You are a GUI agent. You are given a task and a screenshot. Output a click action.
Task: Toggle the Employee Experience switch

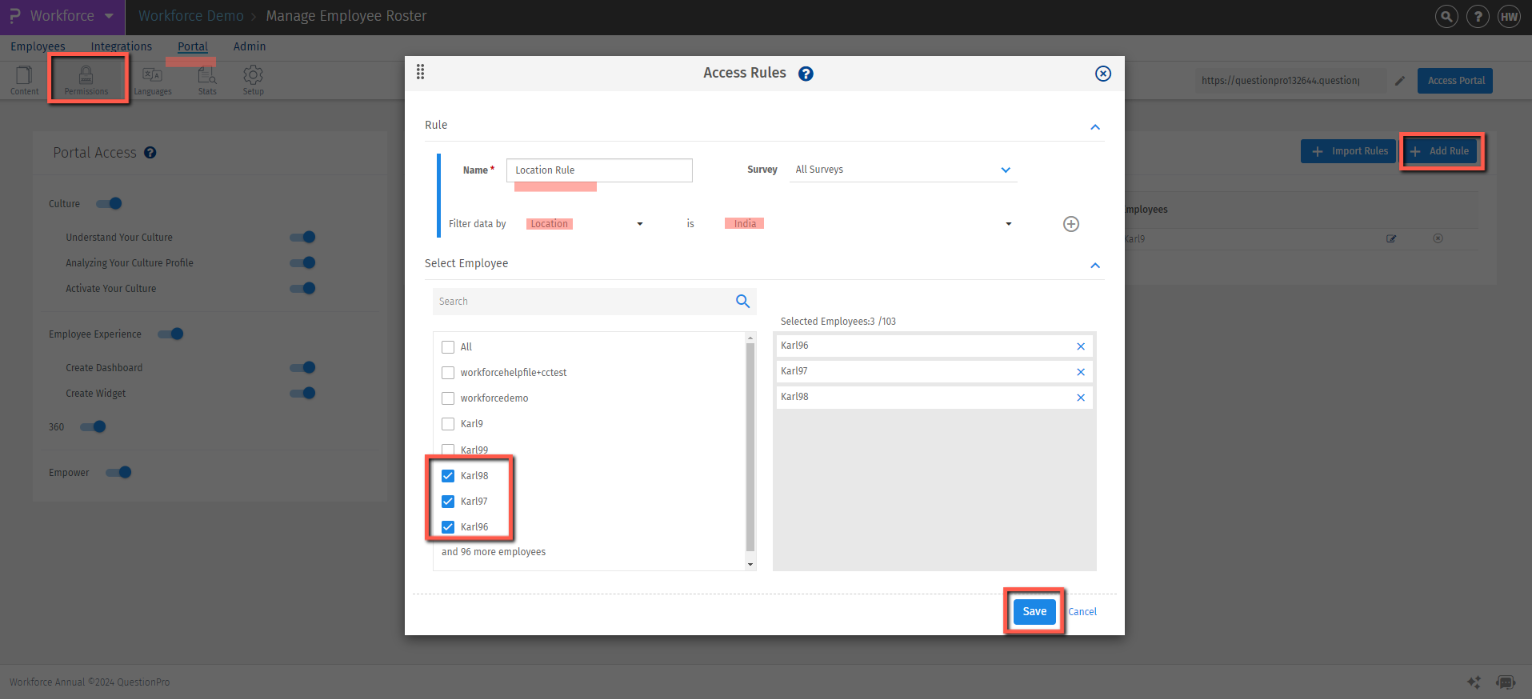tap(170, 334)
